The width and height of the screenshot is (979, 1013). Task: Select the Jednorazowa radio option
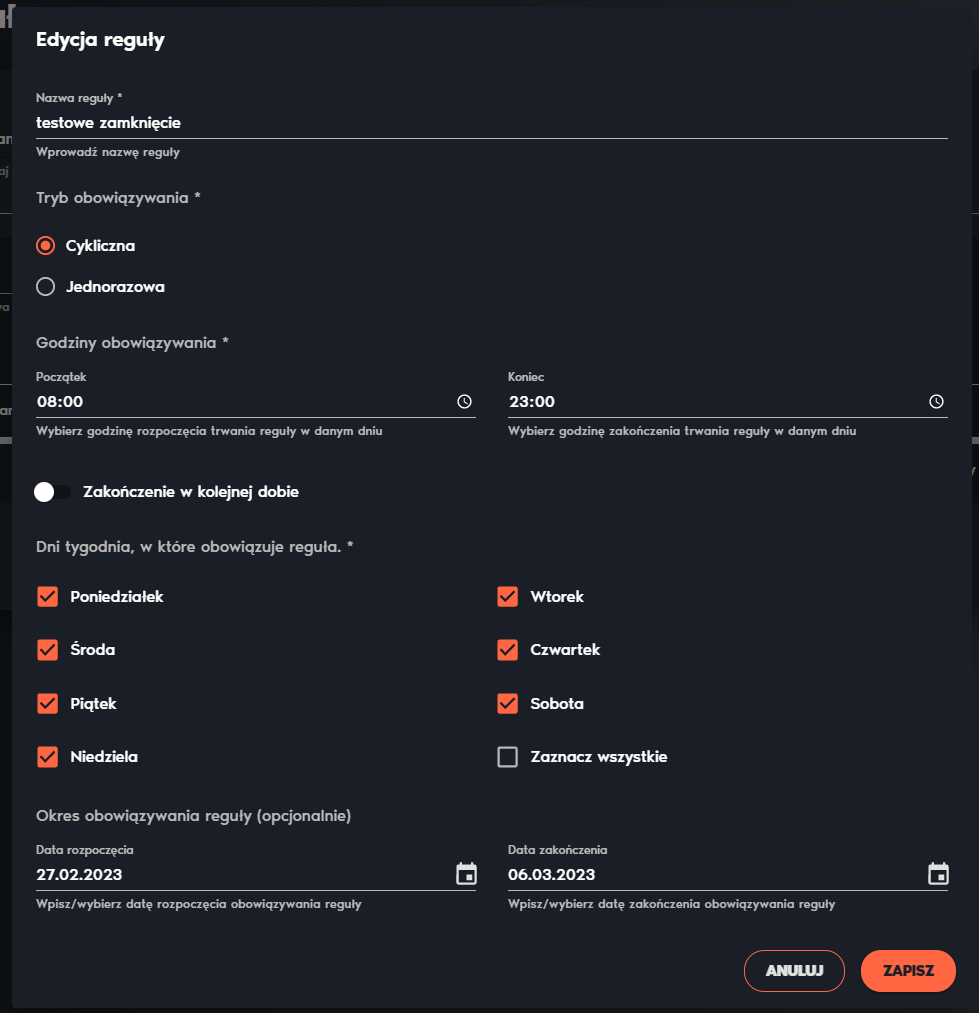click(x=45, y=287)
